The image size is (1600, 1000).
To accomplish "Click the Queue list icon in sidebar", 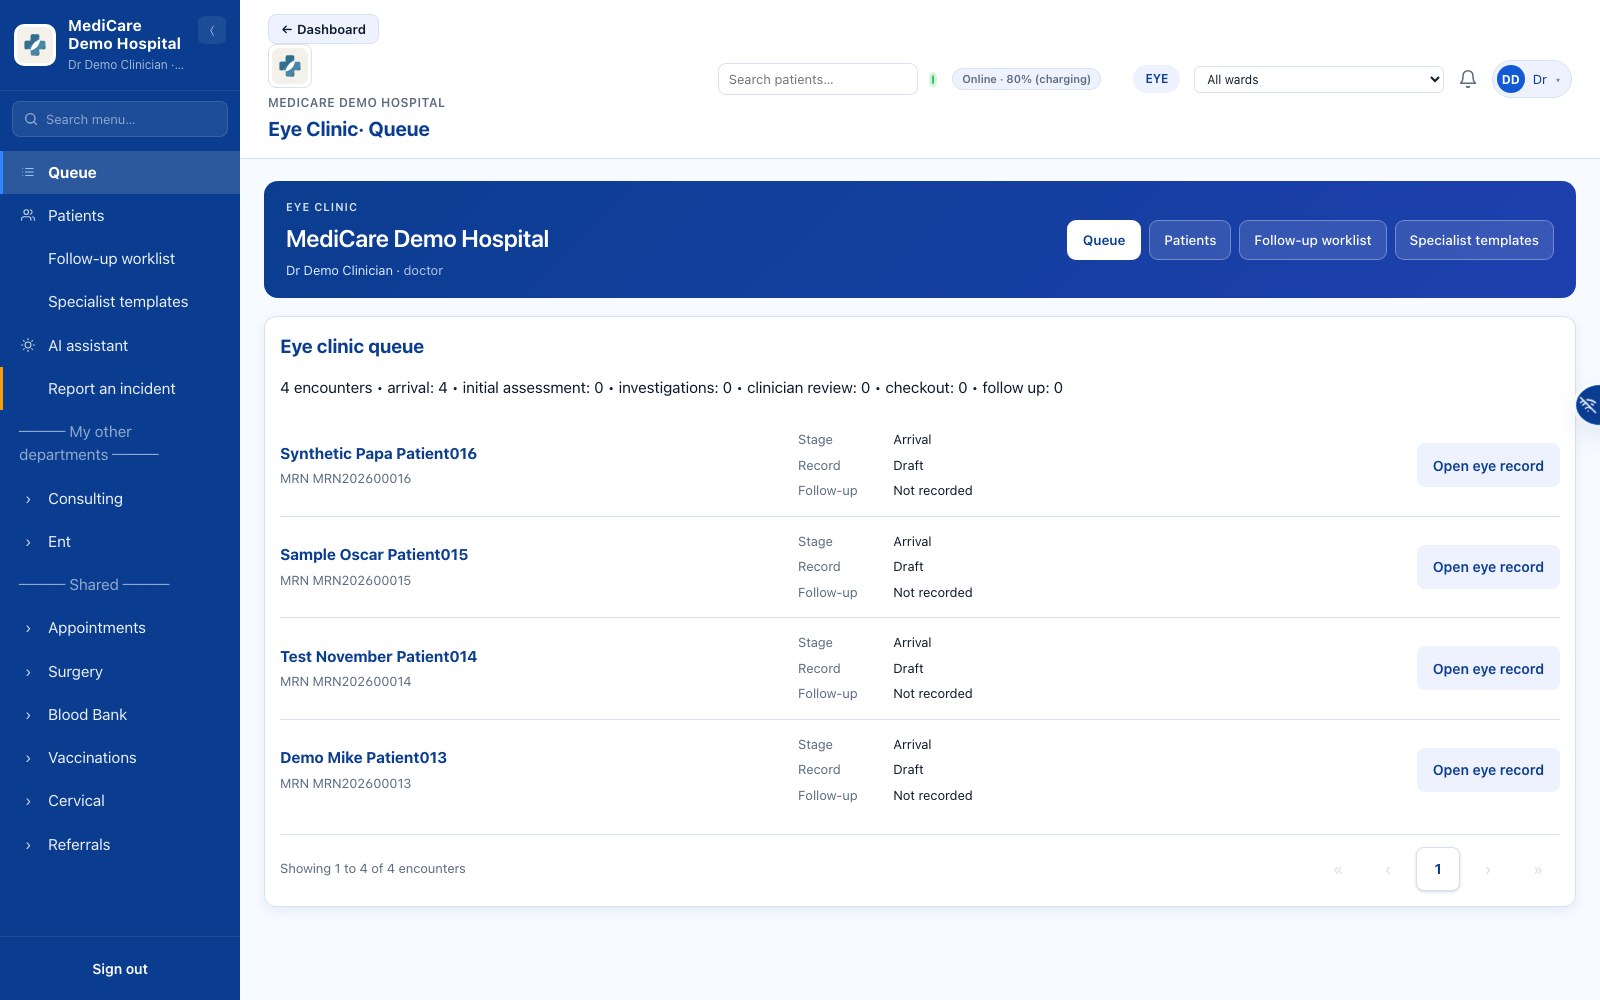I will pyautogui.click(x=28, y=172).
